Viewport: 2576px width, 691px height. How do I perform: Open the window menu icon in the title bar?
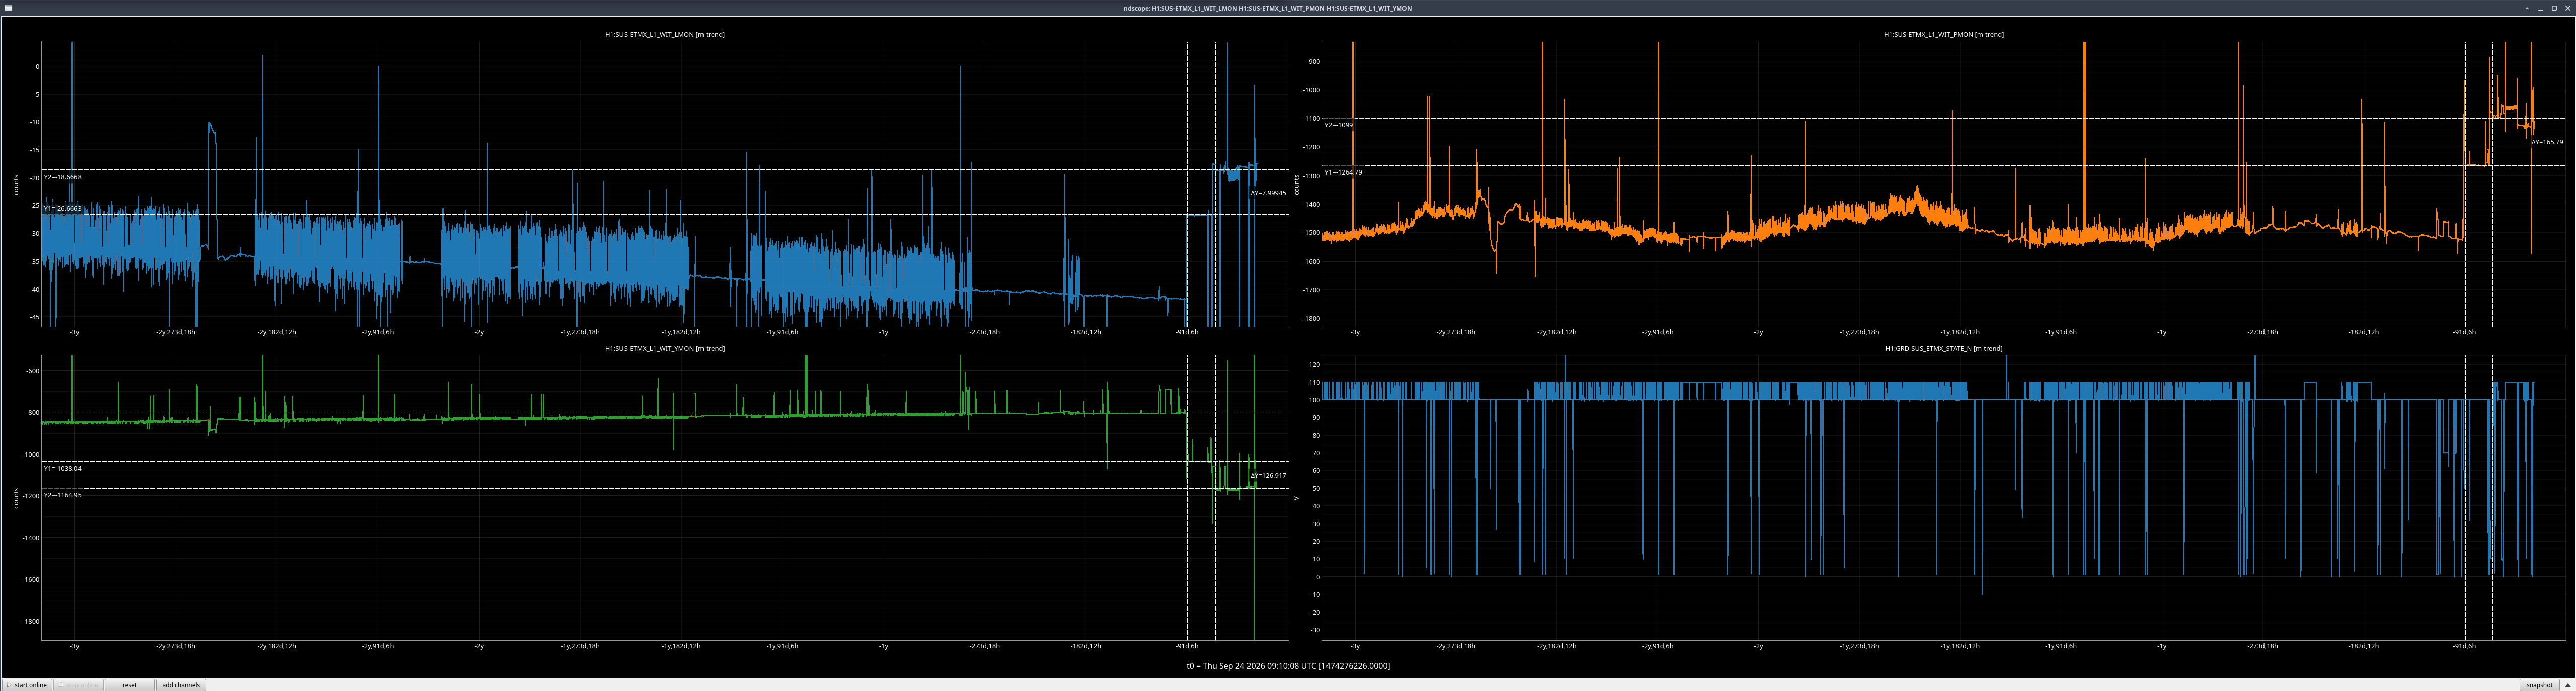pos(8,8)
